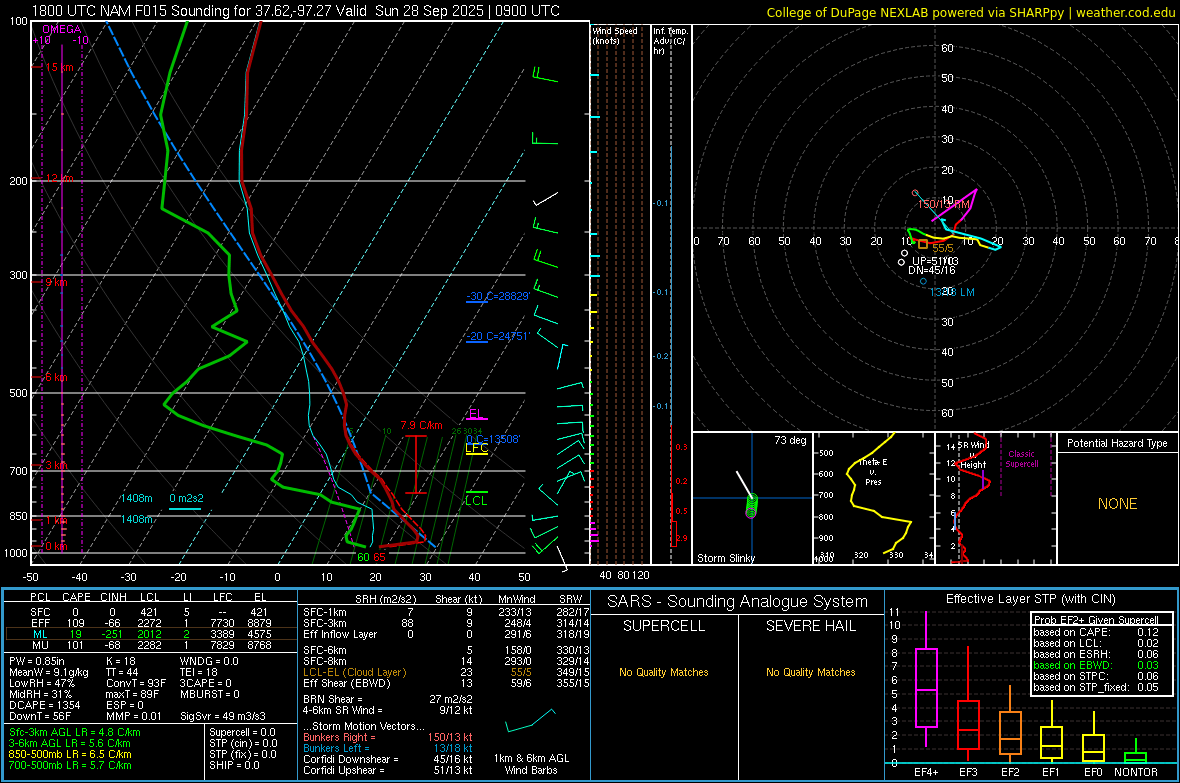Click the 'Supercell = 0.0' composite value
Image resolution: width=1180 pixels, height=783 pixels.
(x=242, y=732)
